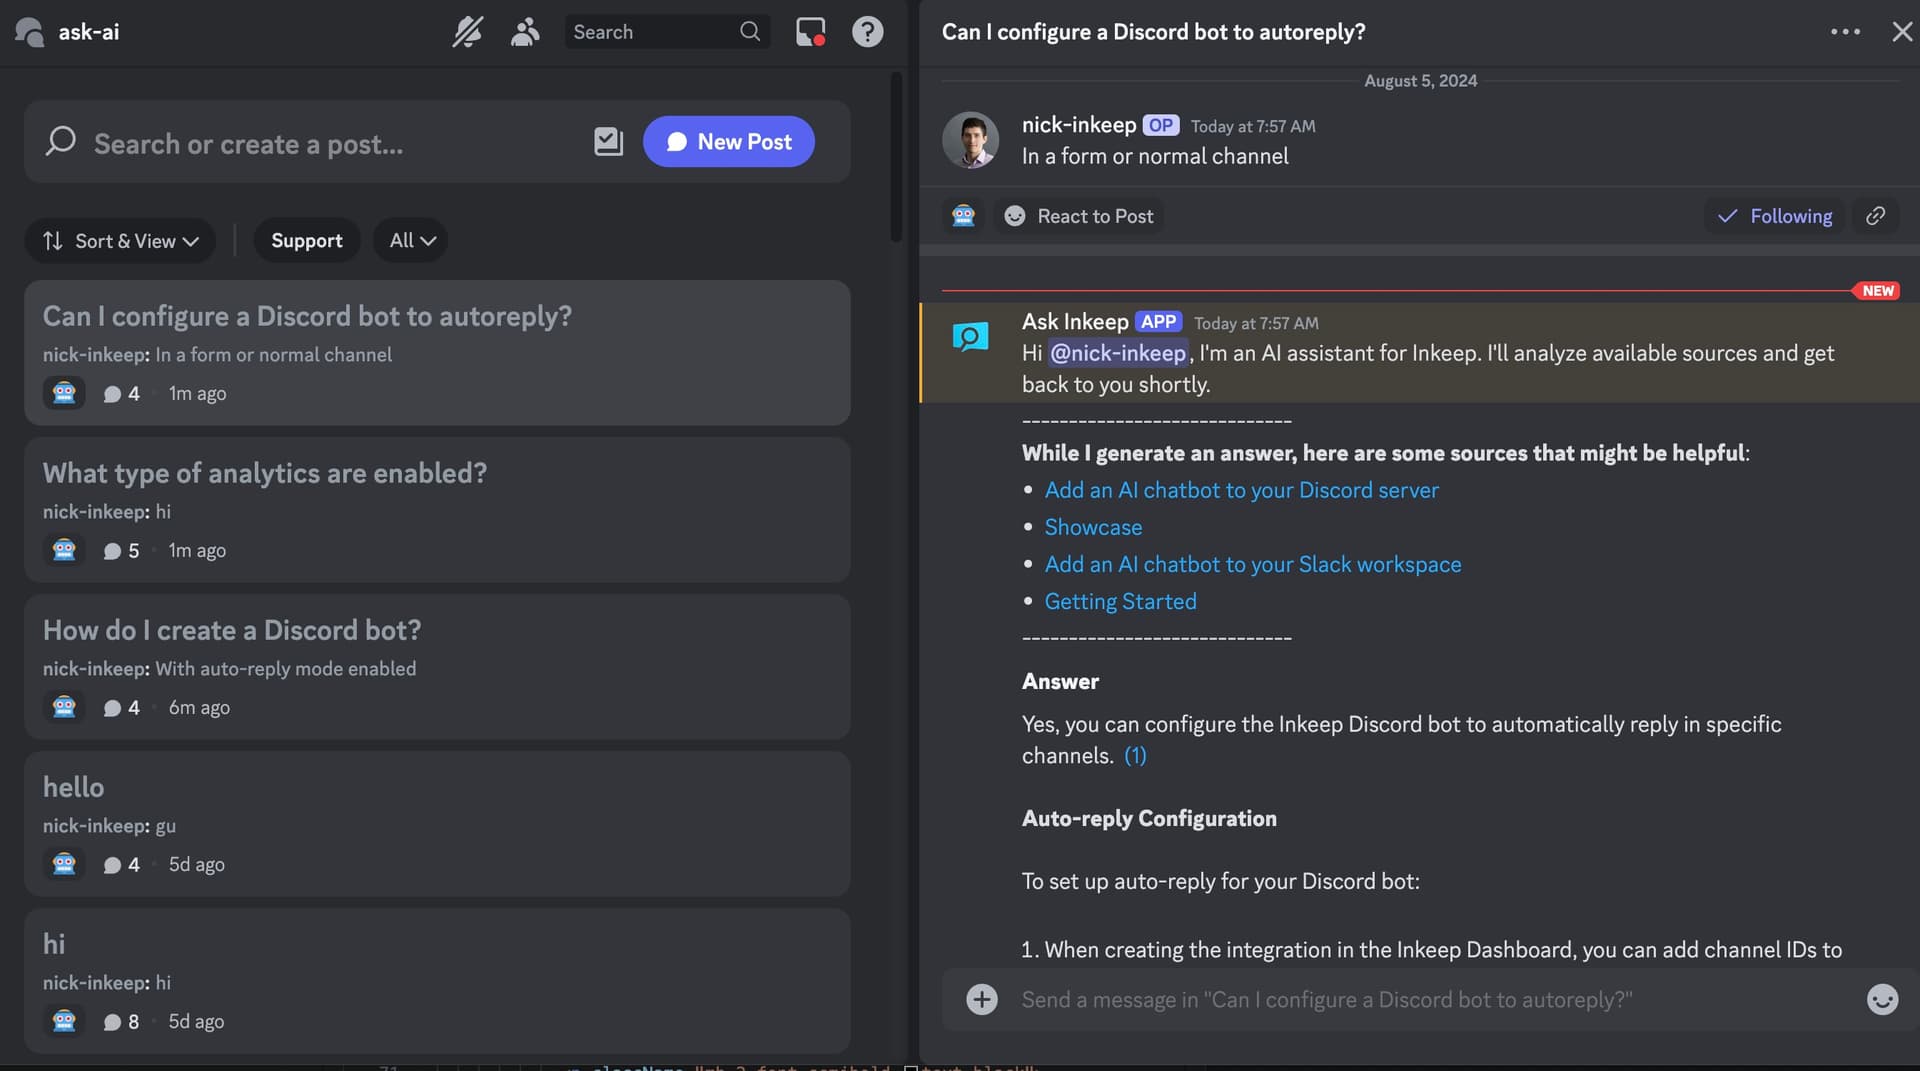Expand the Sort & View dropdown
This screenshot has width=1920, height=1071.
[x=120, y=241]
